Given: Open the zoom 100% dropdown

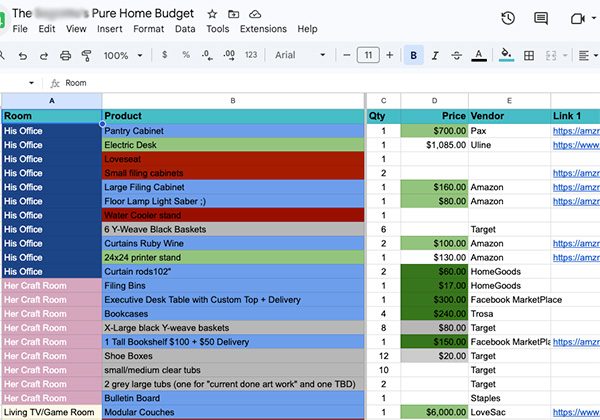Looking at the screenshot, I should (x=123, y=56).
